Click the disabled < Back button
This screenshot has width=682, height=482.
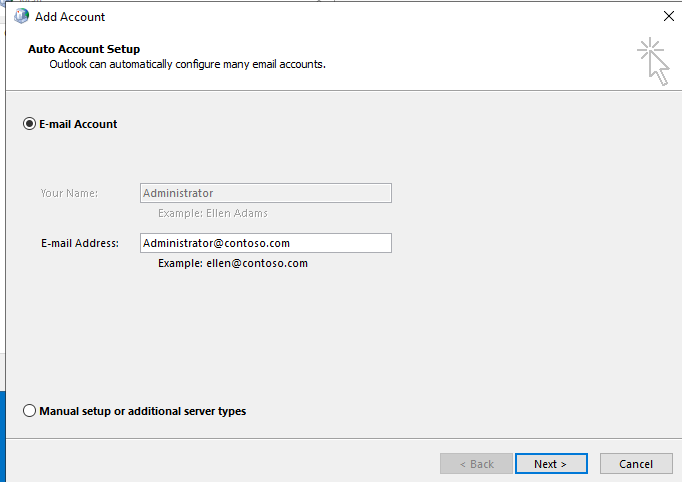[476, 464]
